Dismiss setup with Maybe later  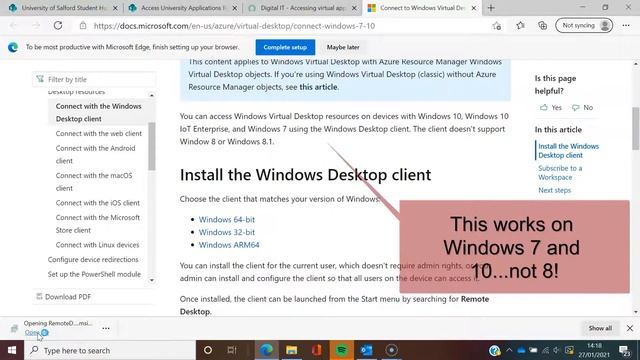pyautogui.click(x=343, y=47)
